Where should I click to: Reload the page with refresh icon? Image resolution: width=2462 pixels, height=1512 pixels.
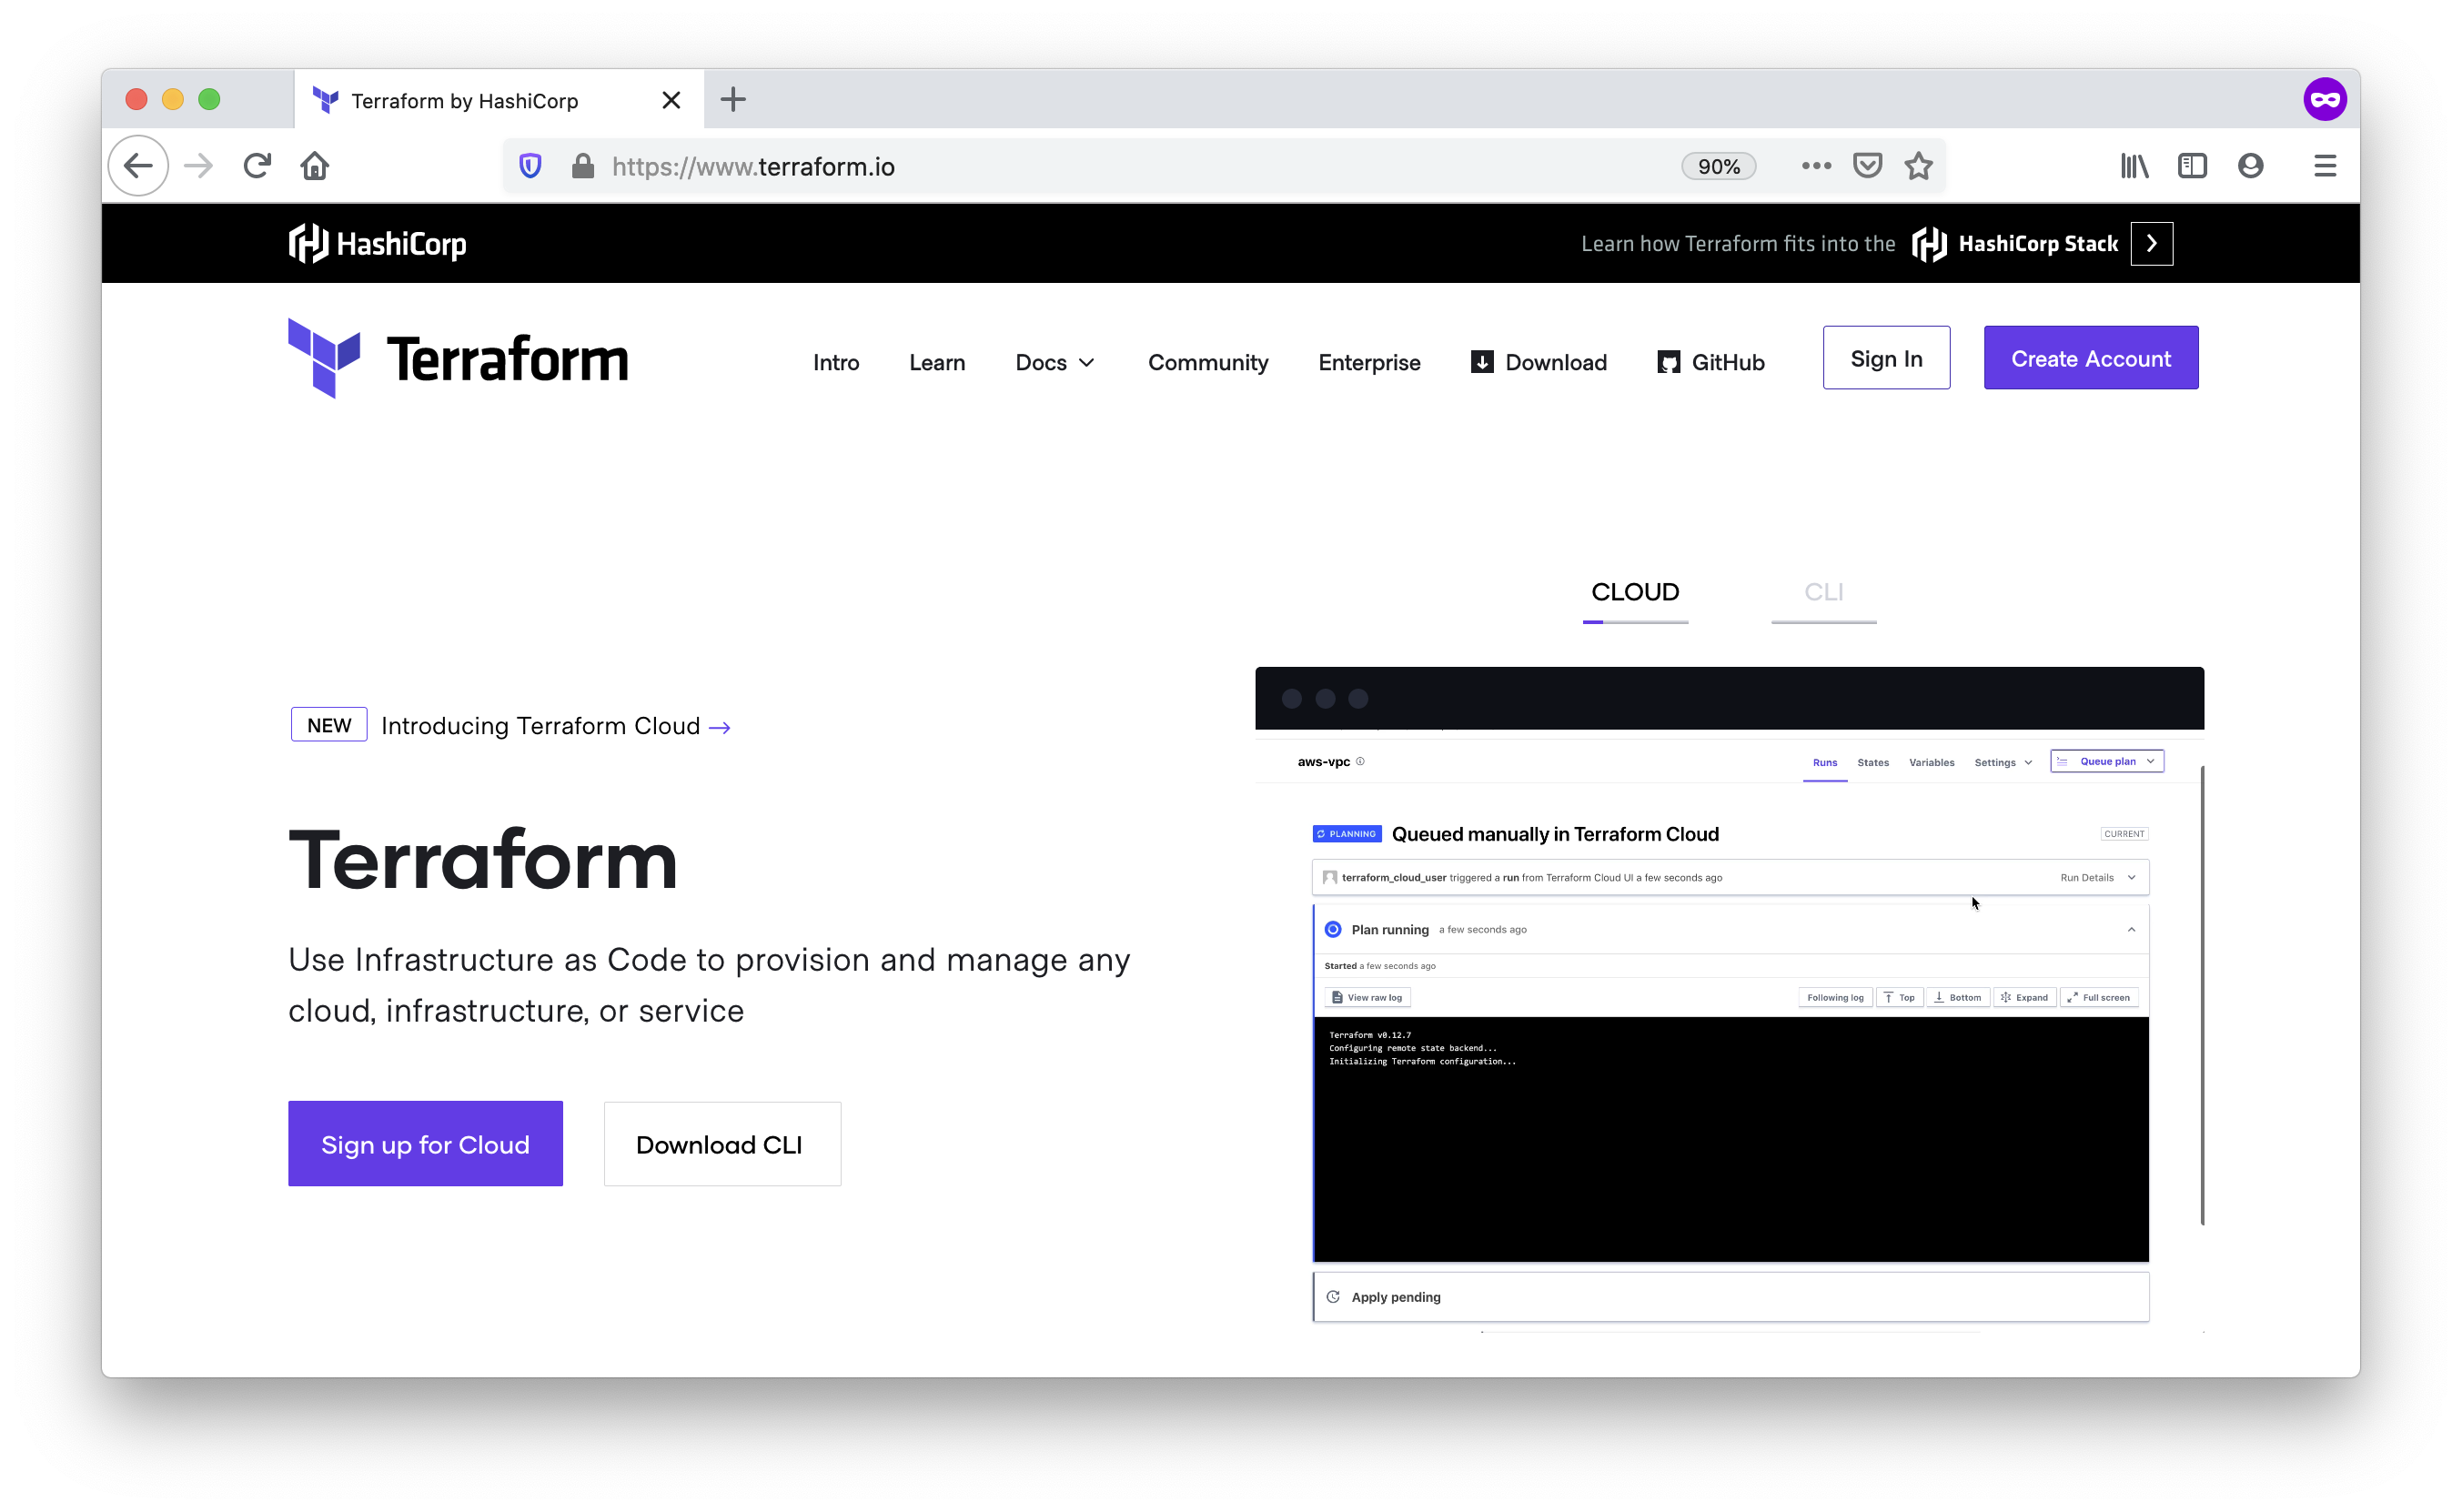click(x=257, y=166)
